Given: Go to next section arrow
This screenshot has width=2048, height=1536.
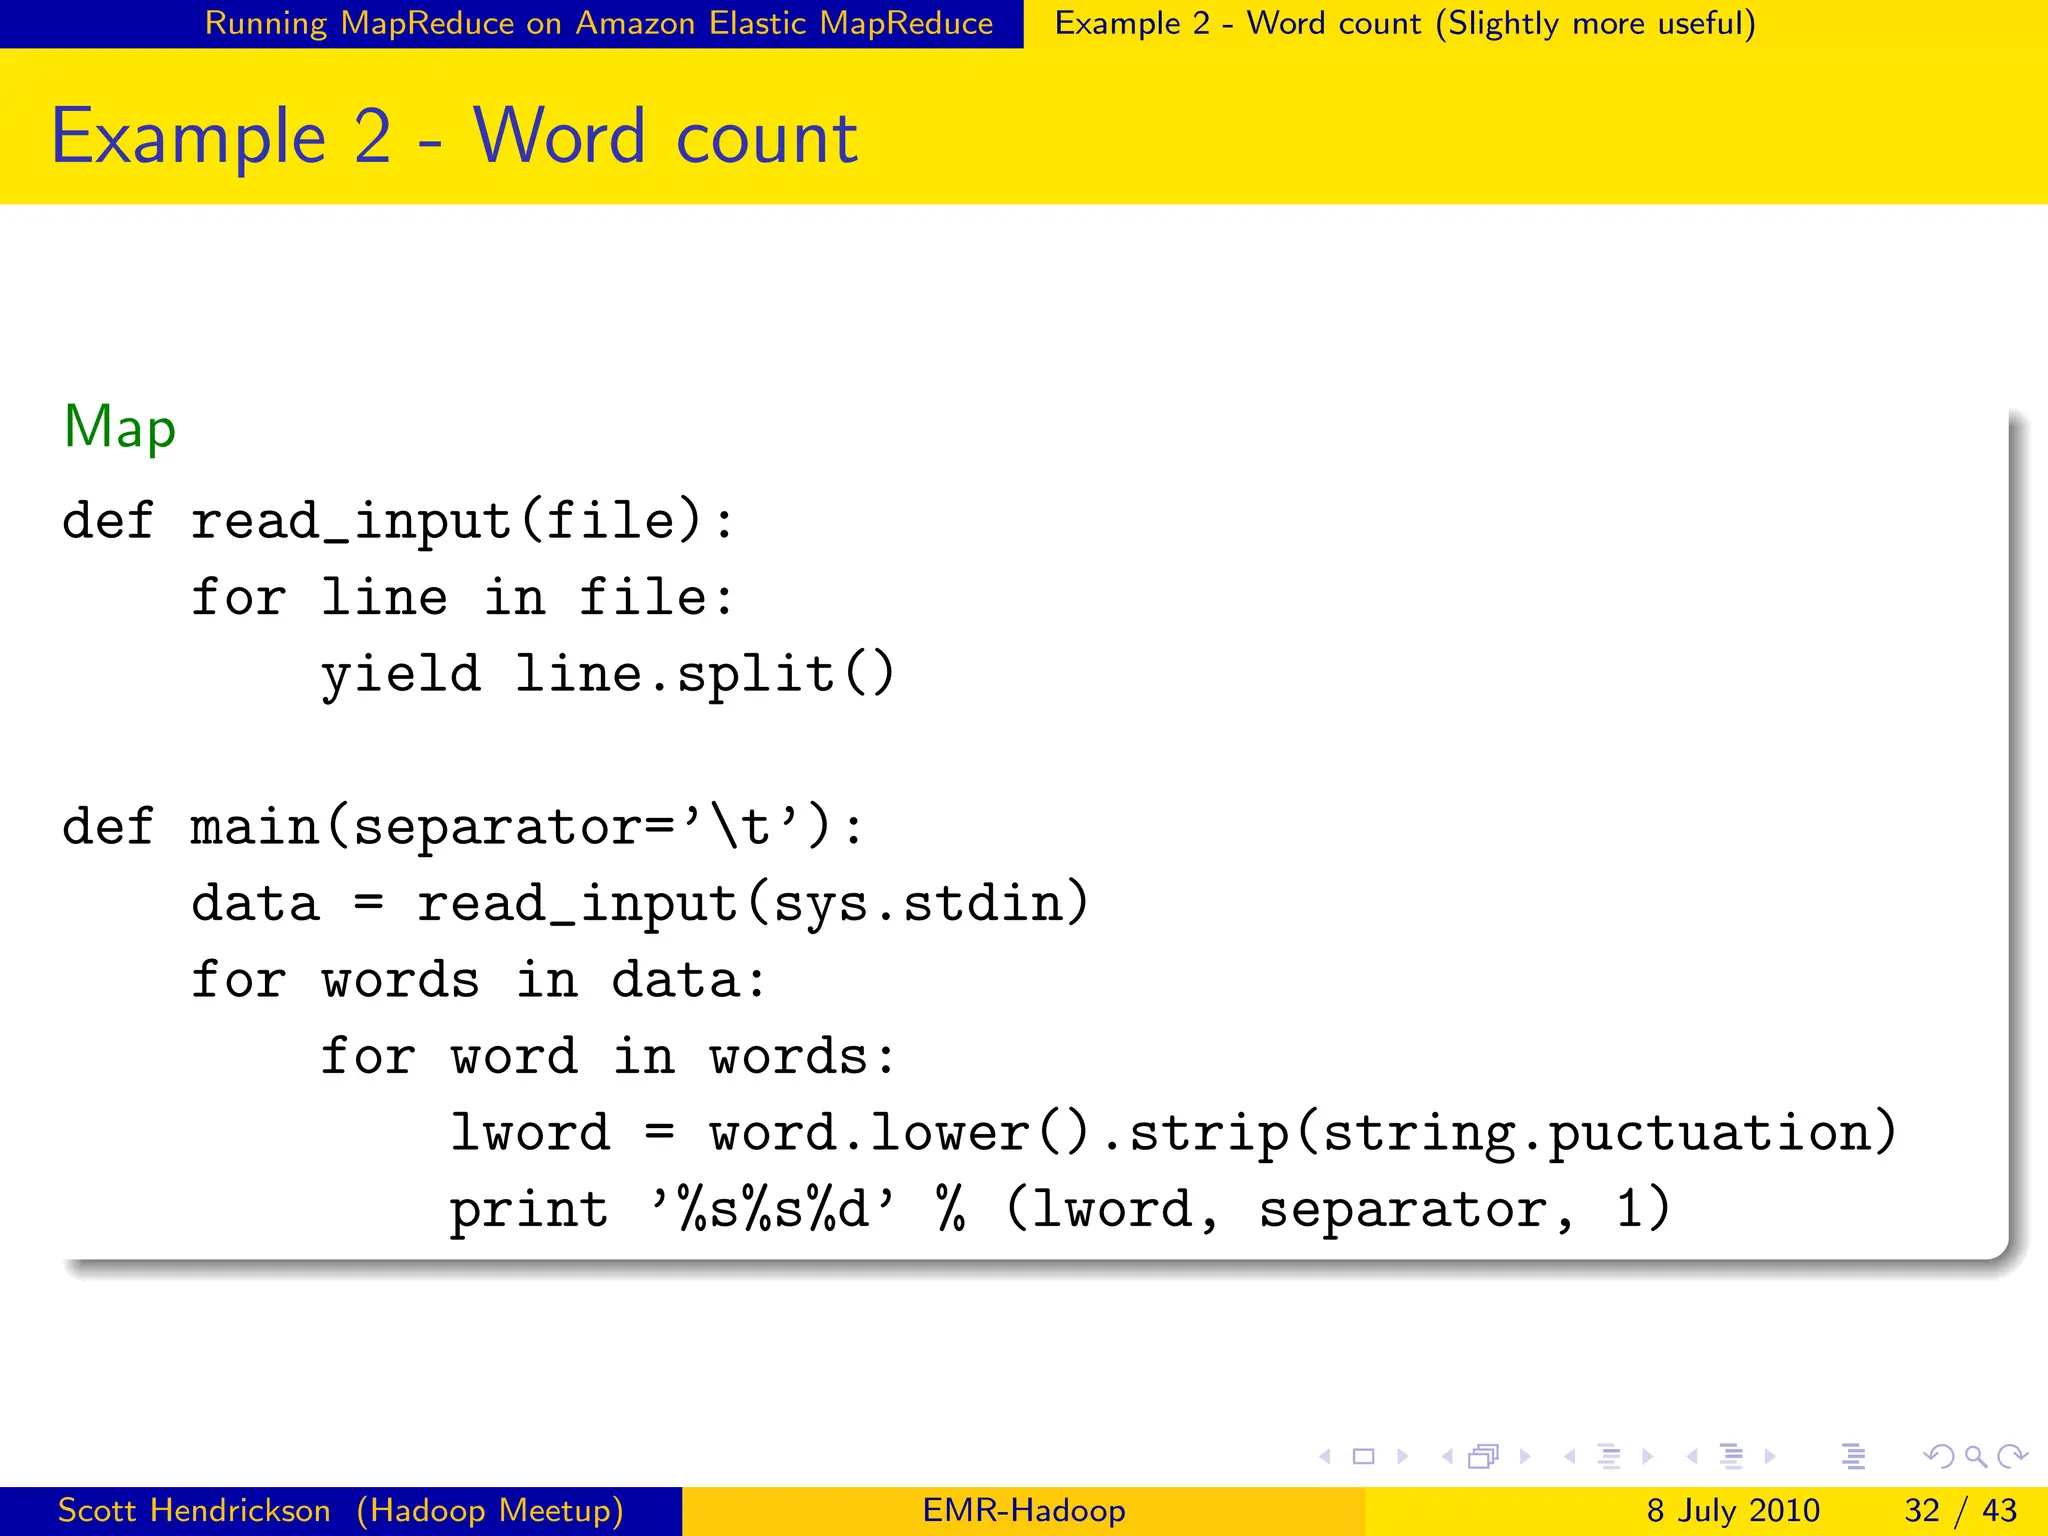Looking at the screenshot, I should (x=1770, y=1457).
